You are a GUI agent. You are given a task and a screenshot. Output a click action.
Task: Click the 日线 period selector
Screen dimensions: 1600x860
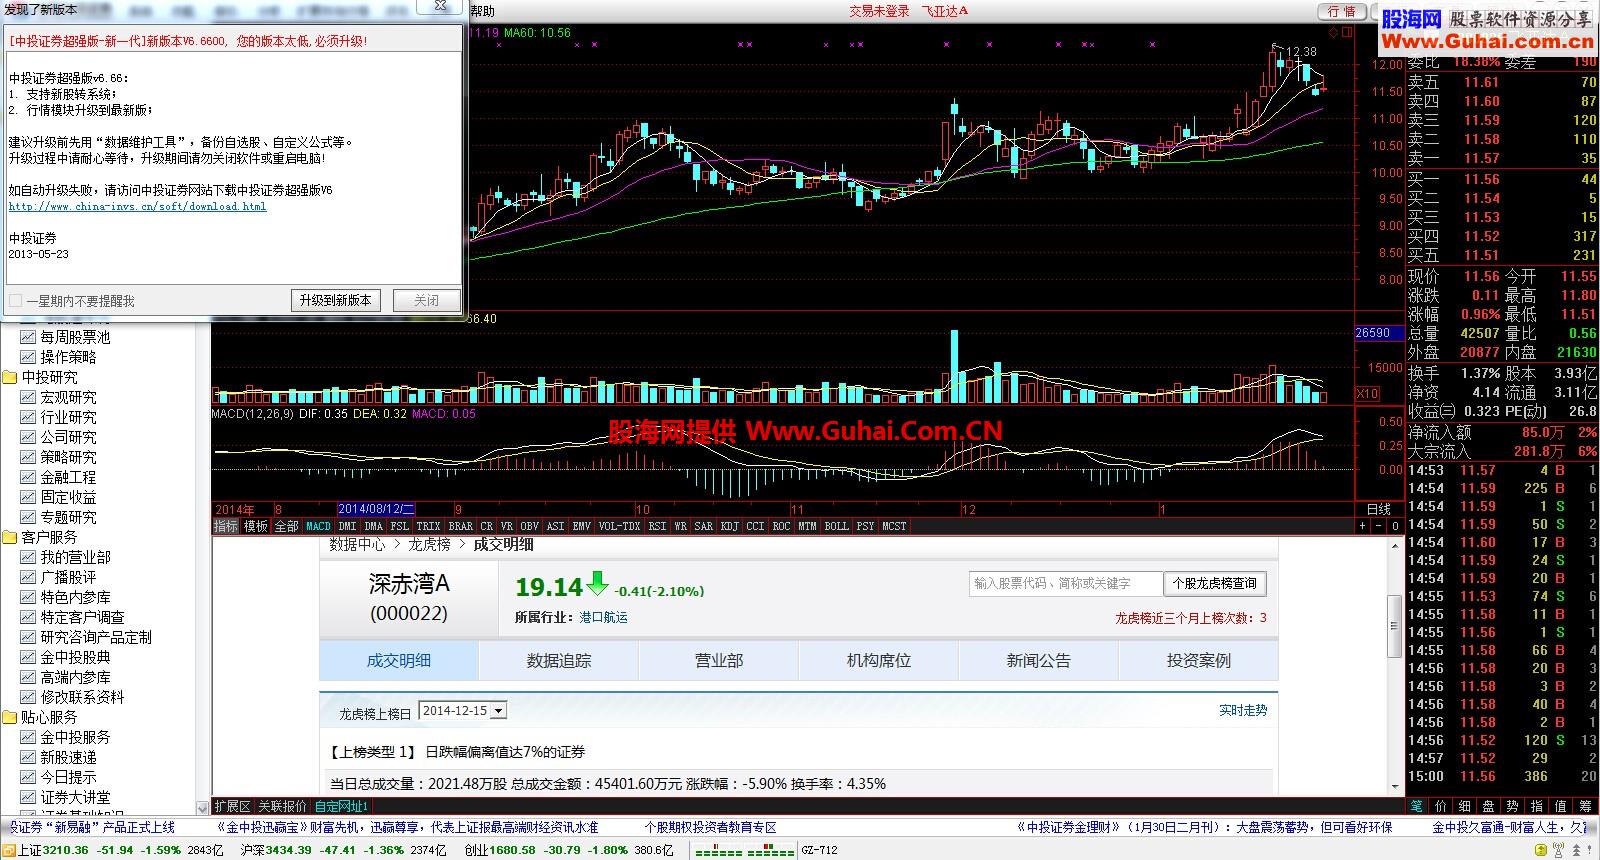(x=1379, y=509)
